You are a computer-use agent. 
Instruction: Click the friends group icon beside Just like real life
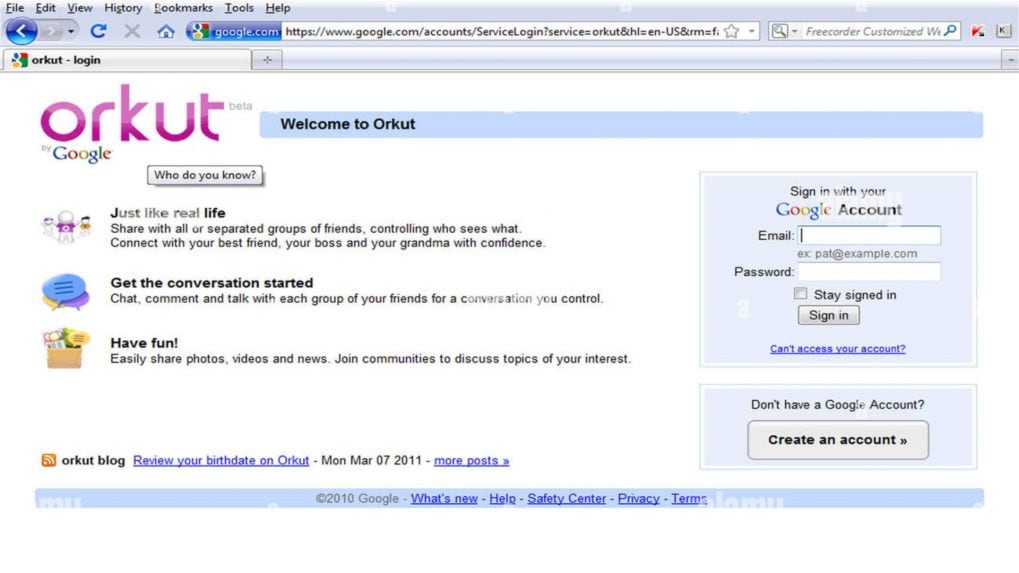pyautogui.click(x=66, y=227)
